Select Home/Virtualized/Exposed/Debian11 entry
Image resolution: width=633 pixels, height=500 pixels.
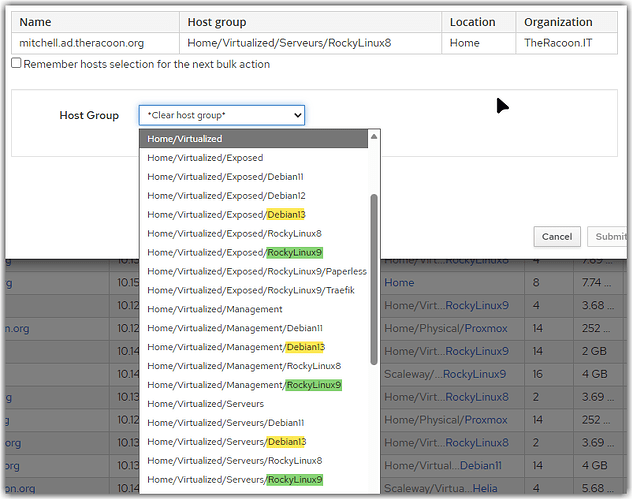tap(226, 177)
